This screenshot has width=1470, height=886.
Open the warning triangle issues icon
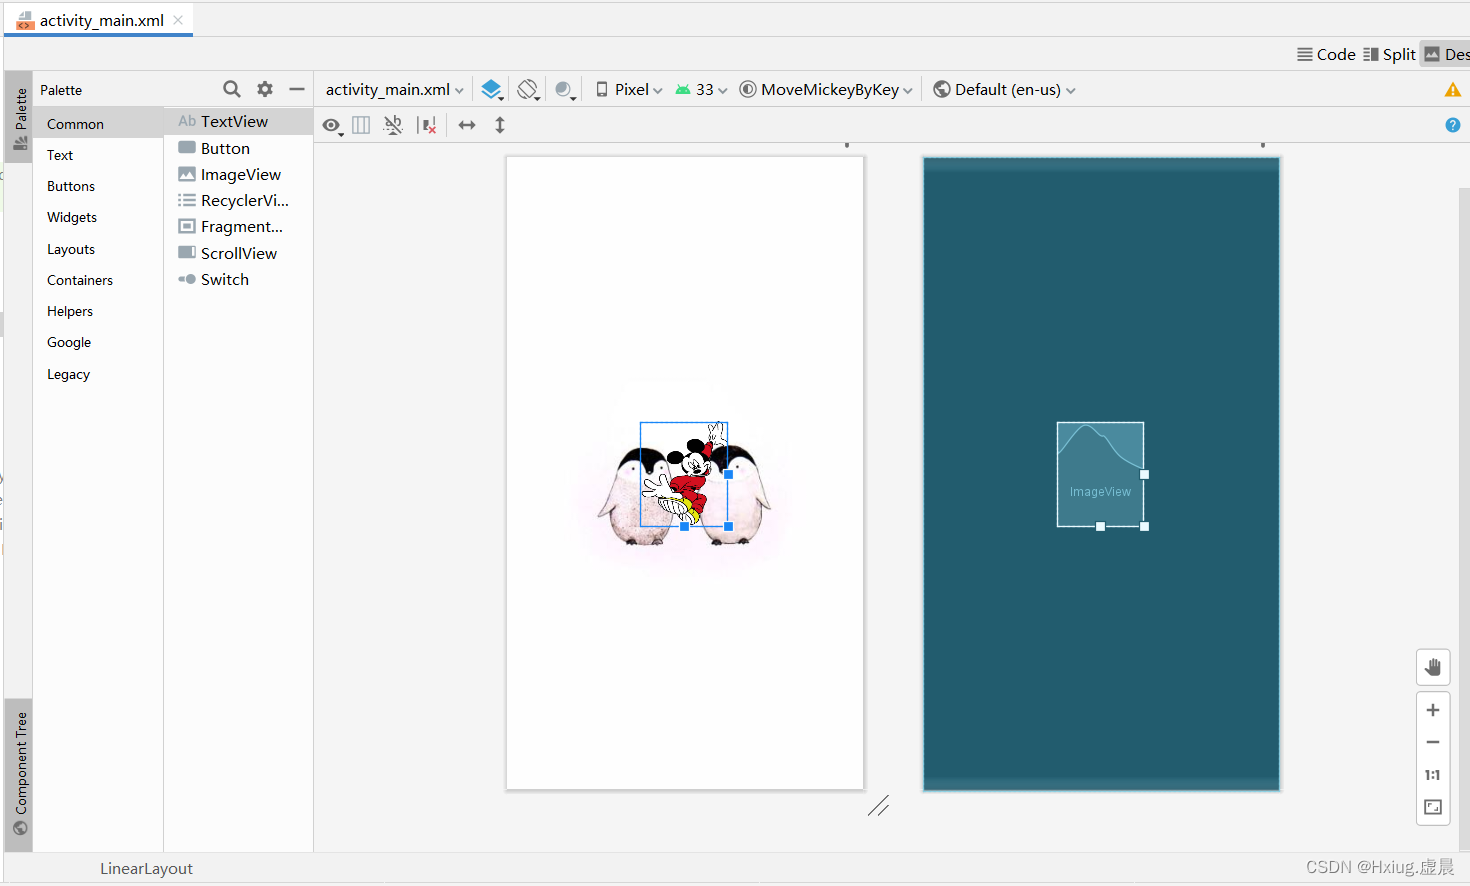pos(1453,90)
